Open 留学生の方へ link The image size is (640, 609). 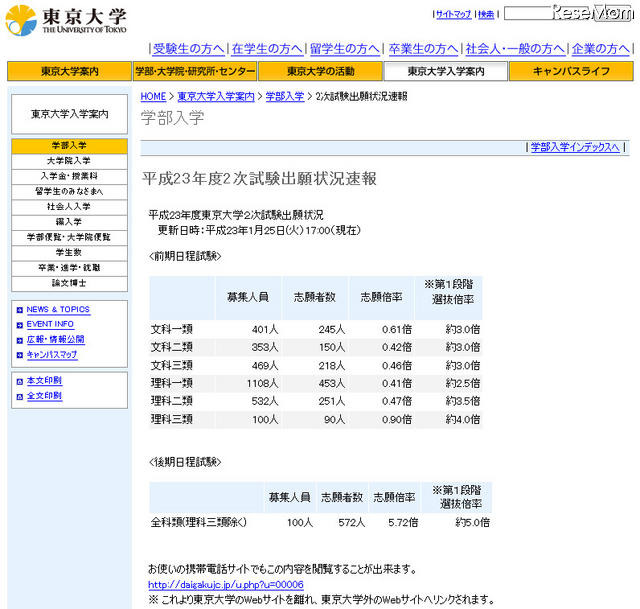345,49
